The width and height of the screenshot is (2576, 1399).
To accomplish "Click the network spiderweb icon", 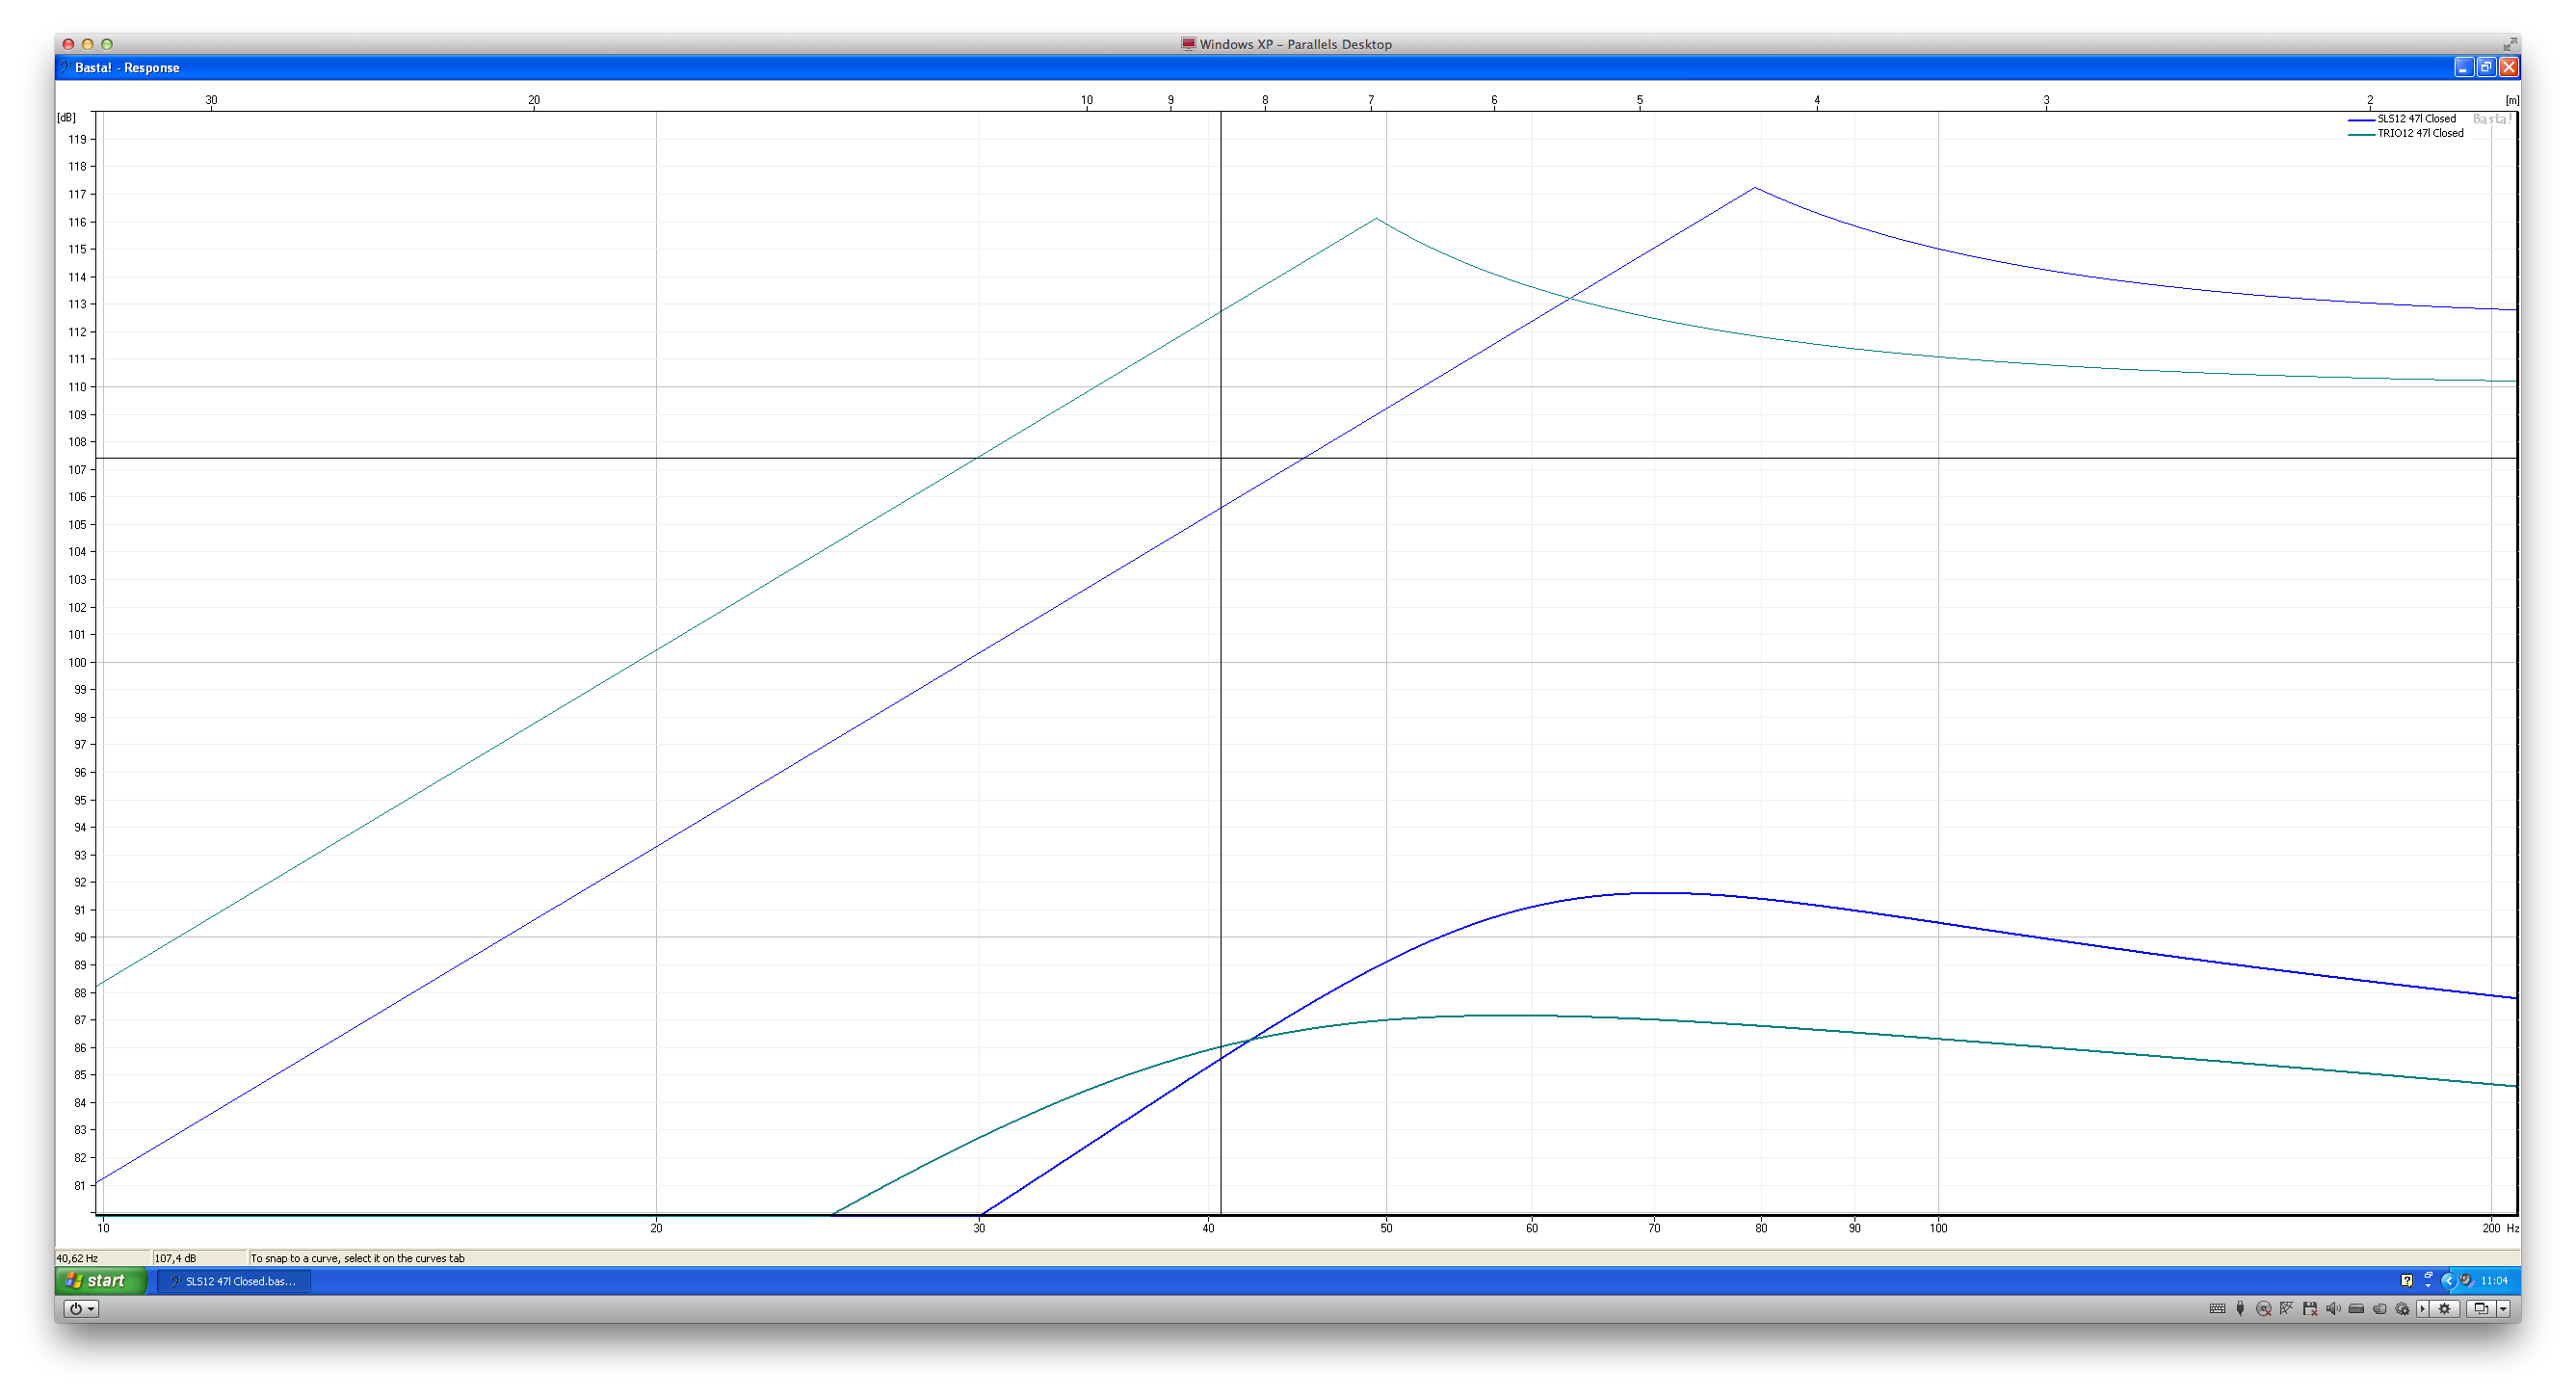I will pos(2287,1308).
